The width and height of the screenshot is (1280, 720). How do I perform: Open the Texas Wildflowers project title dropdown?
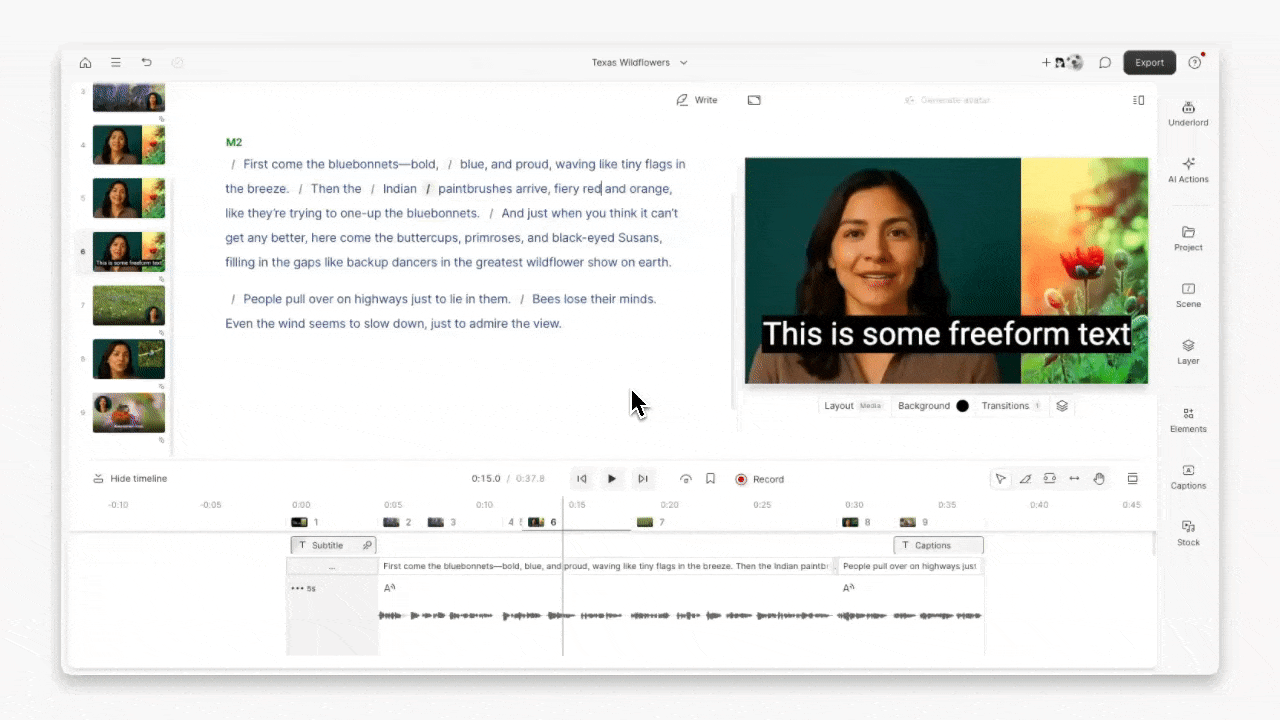(639, 62)
